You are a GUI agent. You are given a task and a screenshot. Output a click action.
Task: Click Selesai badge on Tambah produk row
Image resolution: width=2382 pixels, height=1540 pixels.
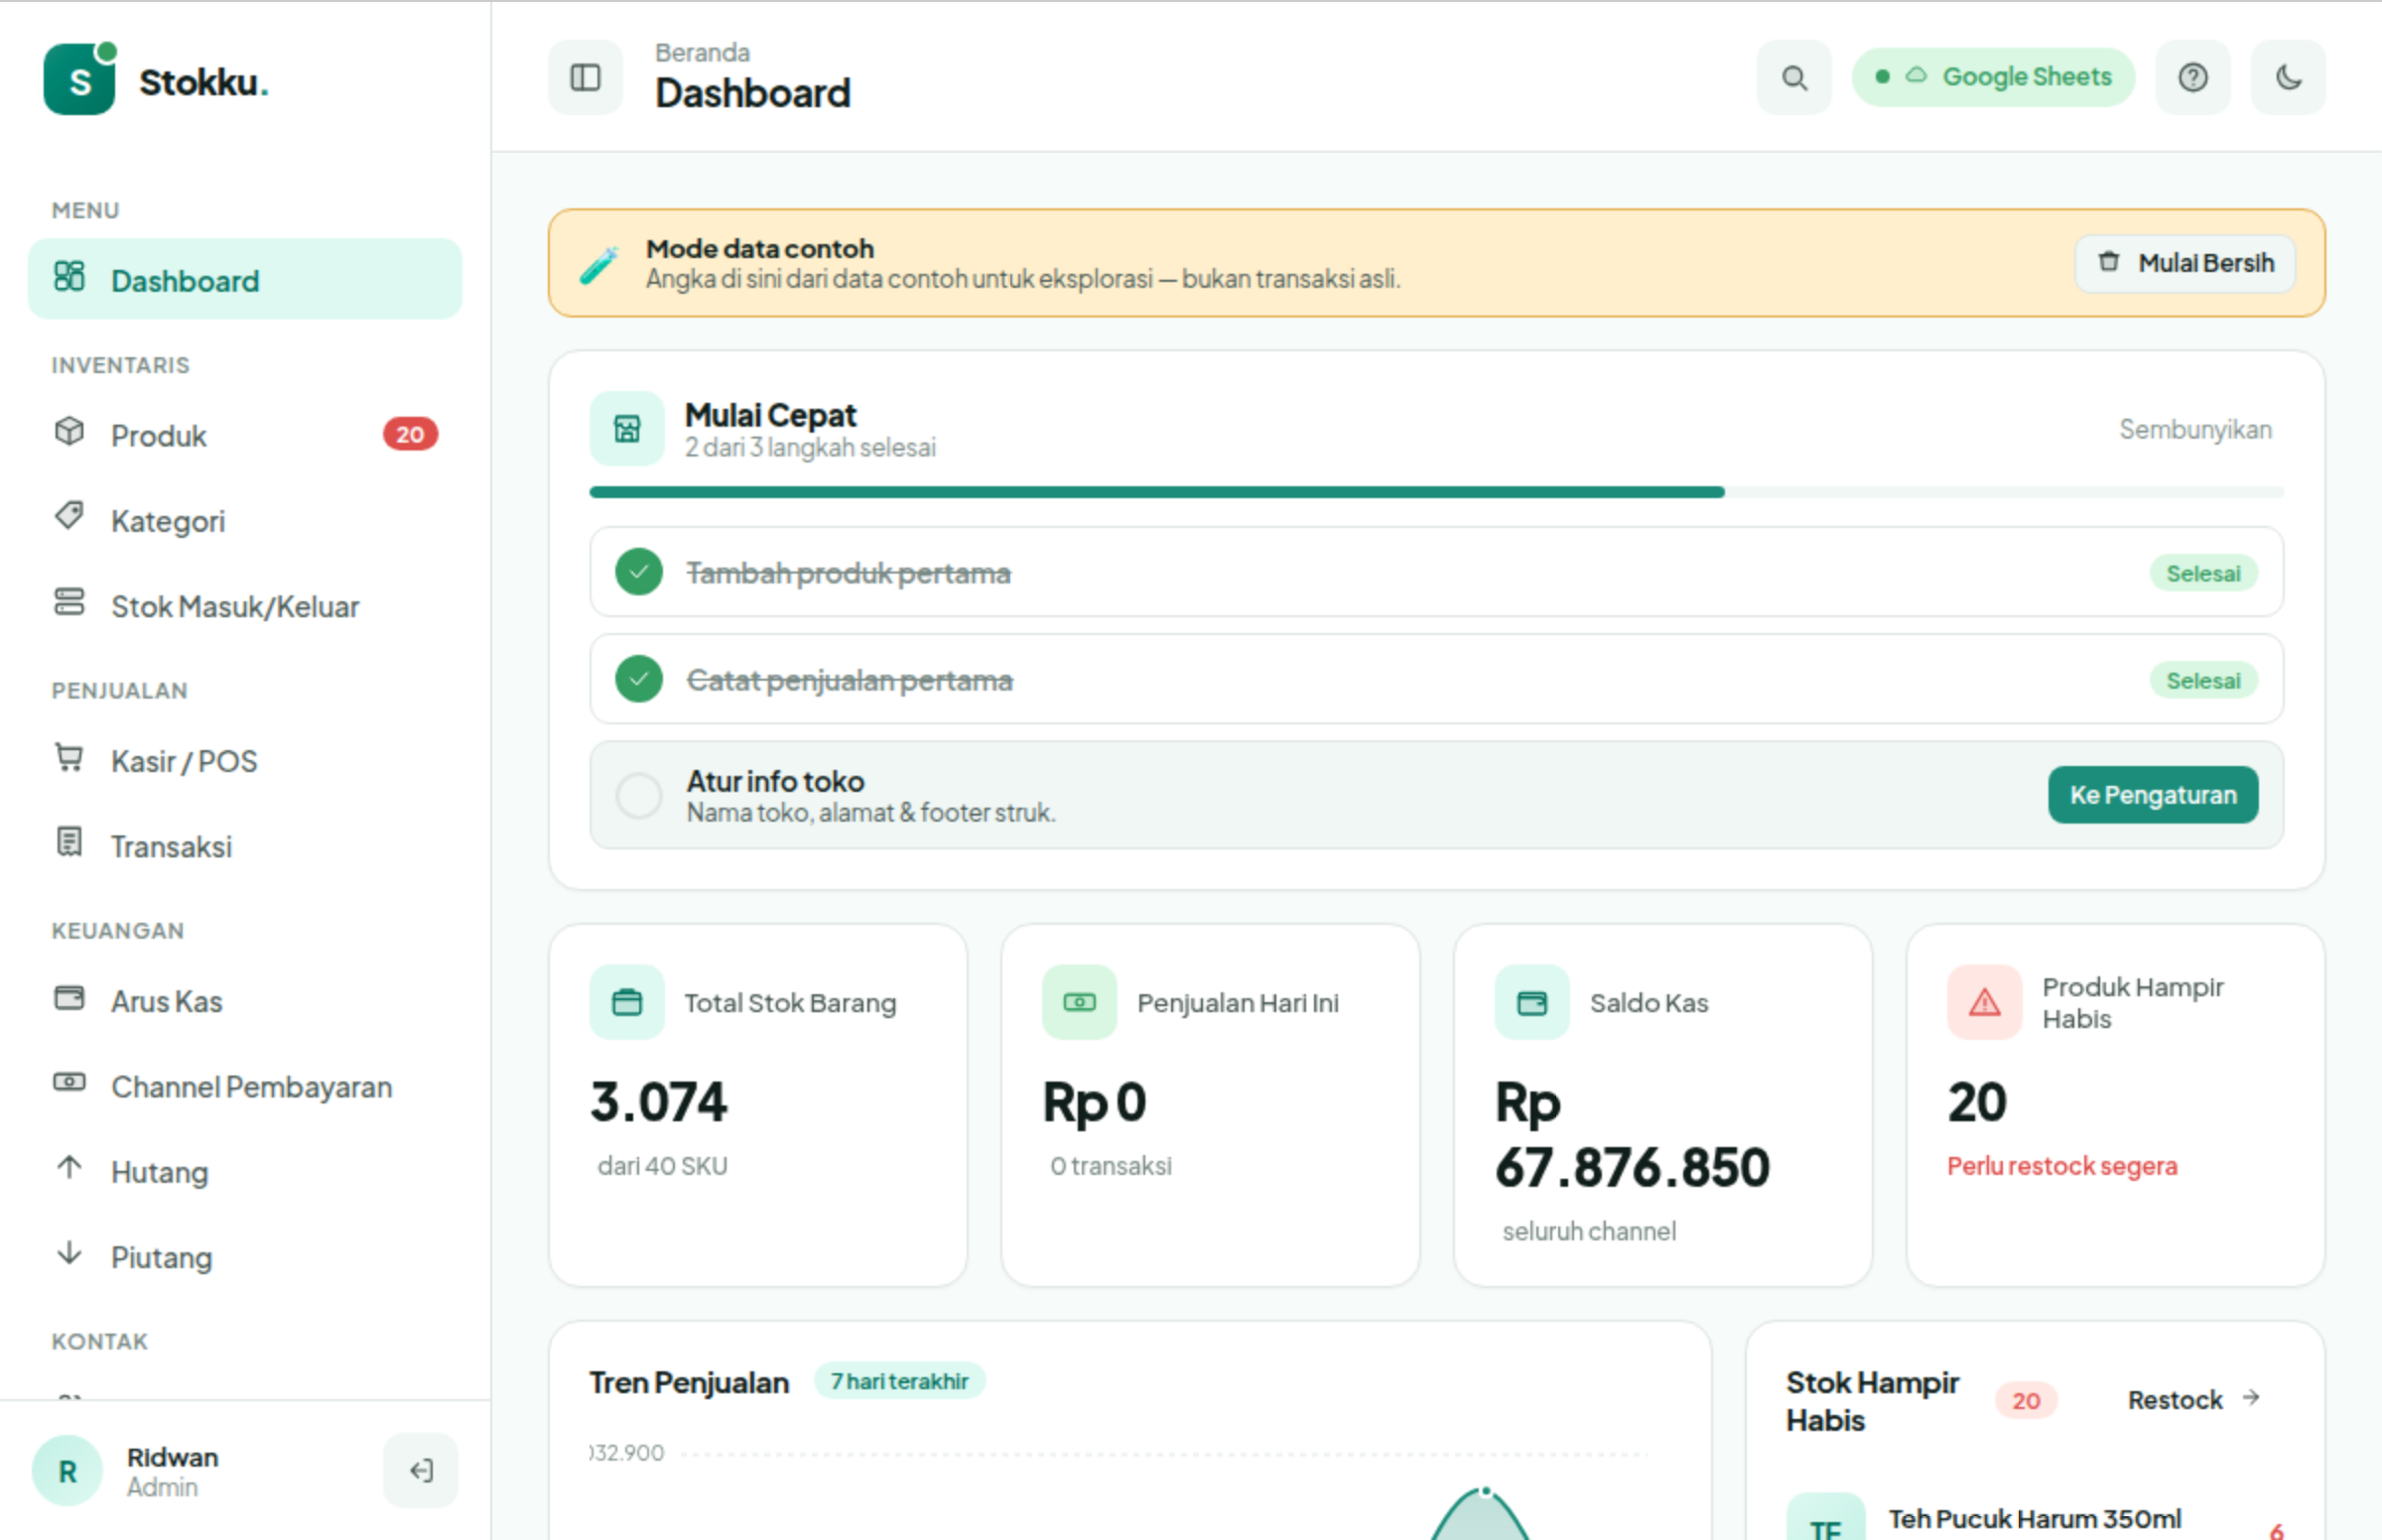click(x=2203, y=573)
